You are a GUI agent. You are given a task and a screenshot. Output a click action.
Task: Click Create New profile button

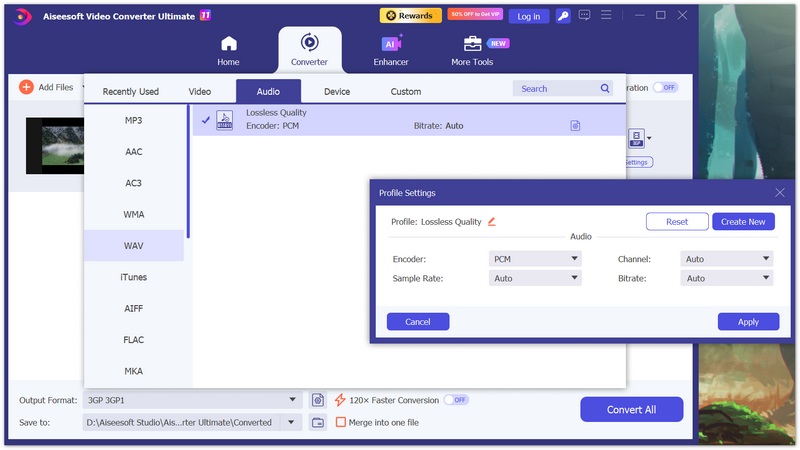tap(743, 221)
